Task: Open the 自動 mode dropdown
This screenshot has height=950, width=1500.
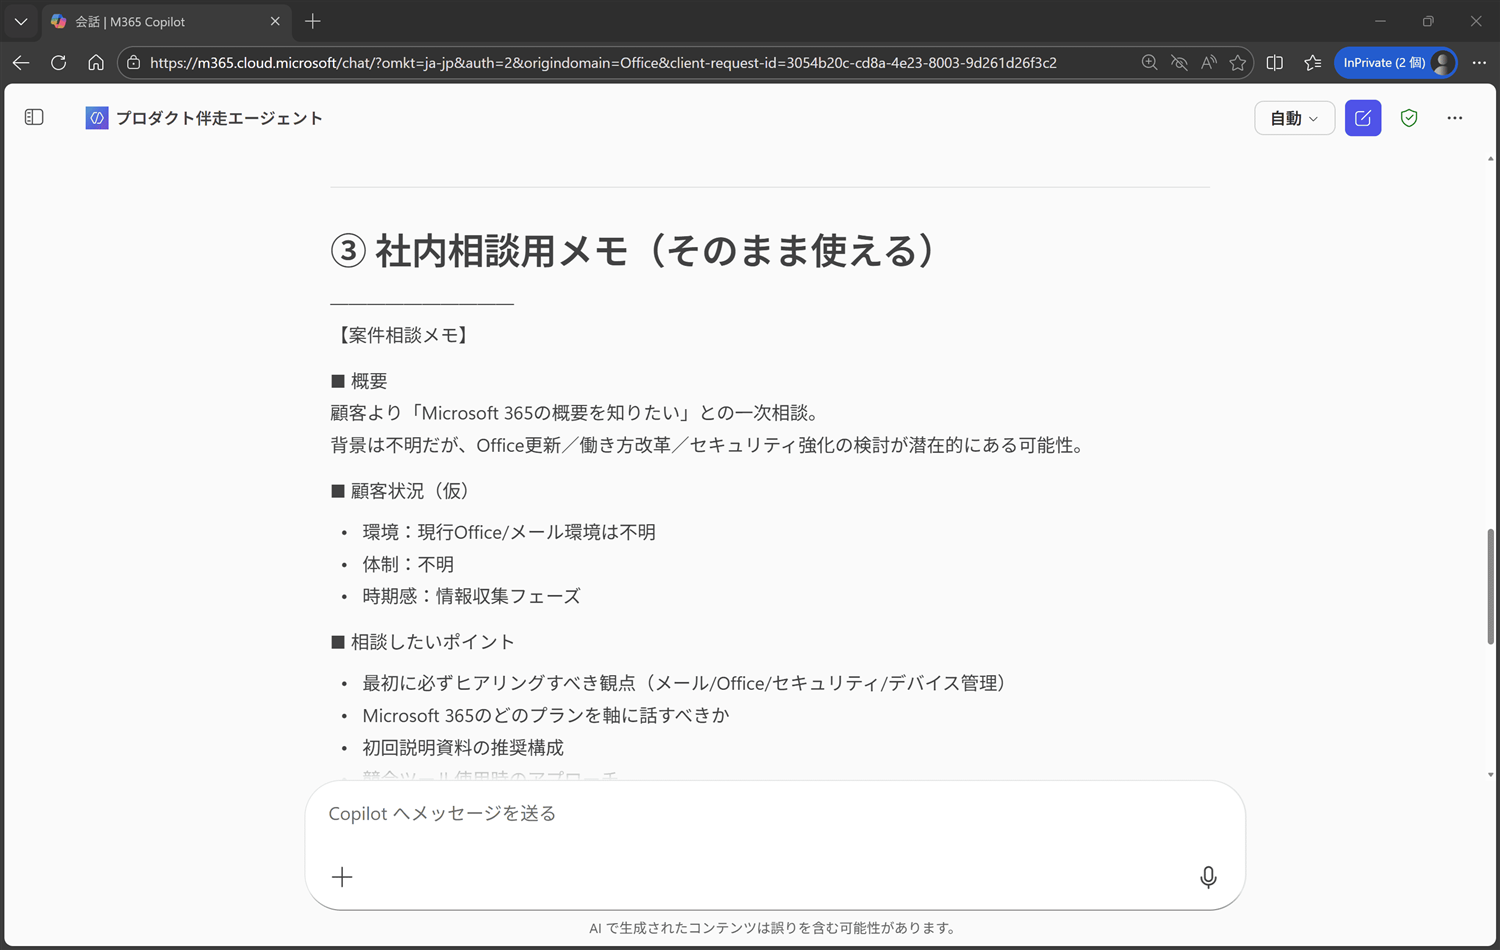Action: point(1294,118)
